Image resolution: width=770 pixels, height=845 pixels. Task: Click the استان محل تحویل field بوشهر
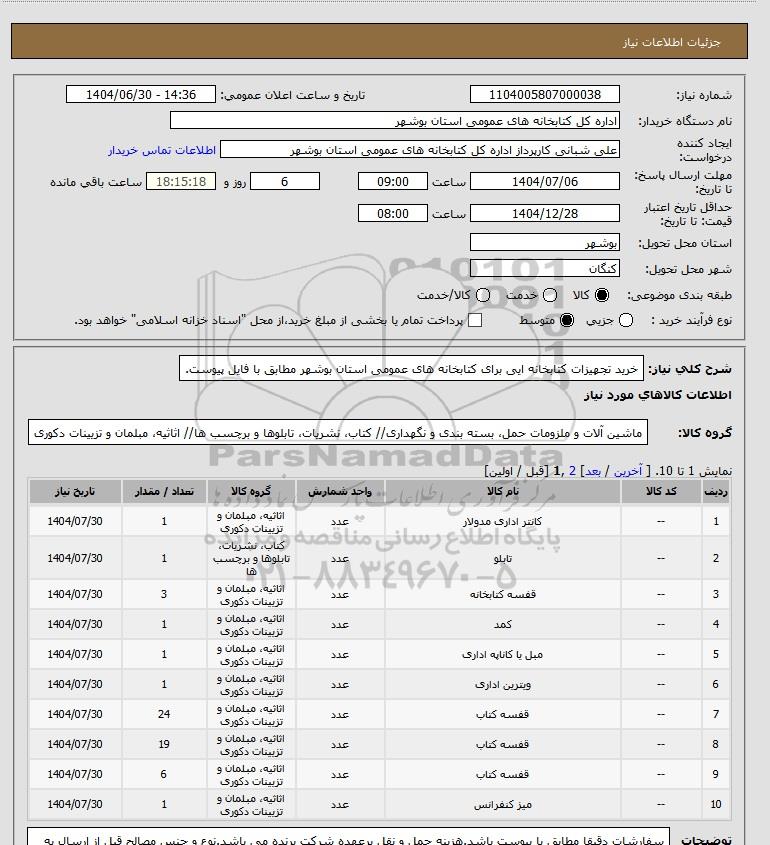click(544, 242)
